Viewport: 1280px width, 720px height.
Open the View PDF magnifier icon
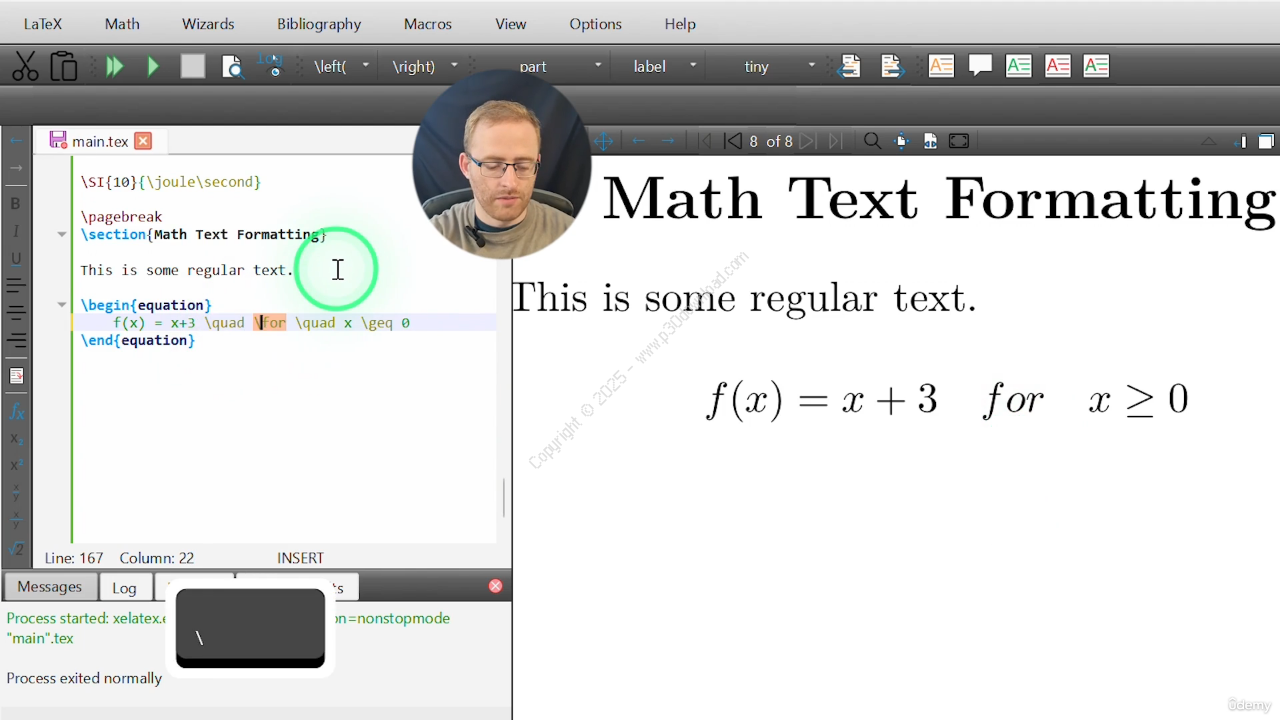232,67
